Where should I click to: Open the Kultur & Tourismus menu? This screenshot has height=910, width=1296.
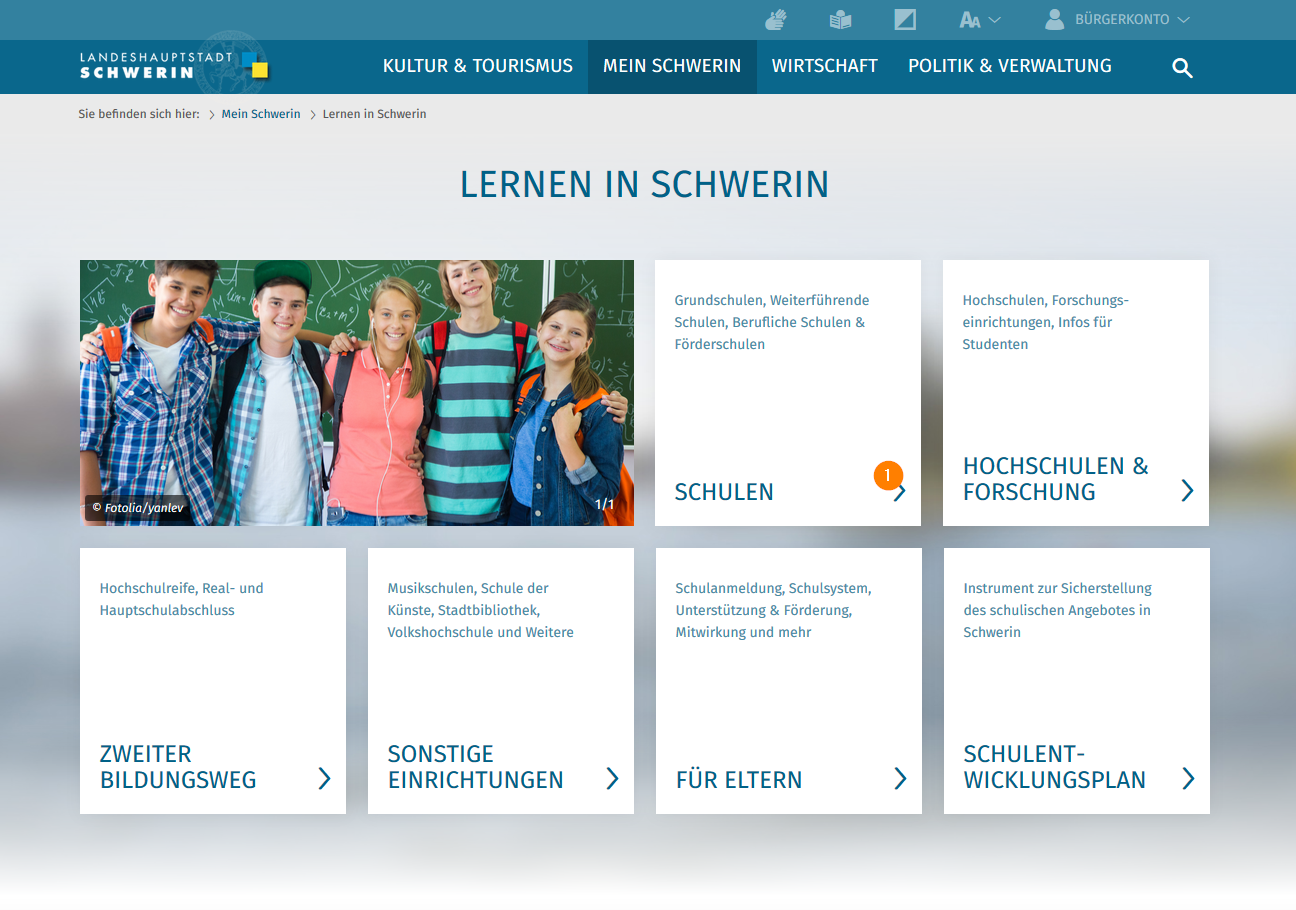pos(478,66)
